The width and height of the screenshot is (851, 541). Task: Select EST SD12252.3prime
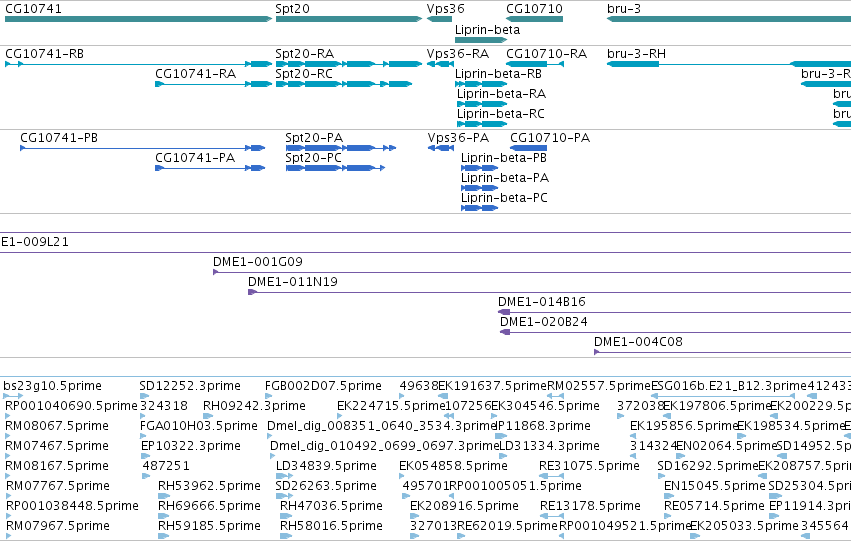click(x=190, y=386)
